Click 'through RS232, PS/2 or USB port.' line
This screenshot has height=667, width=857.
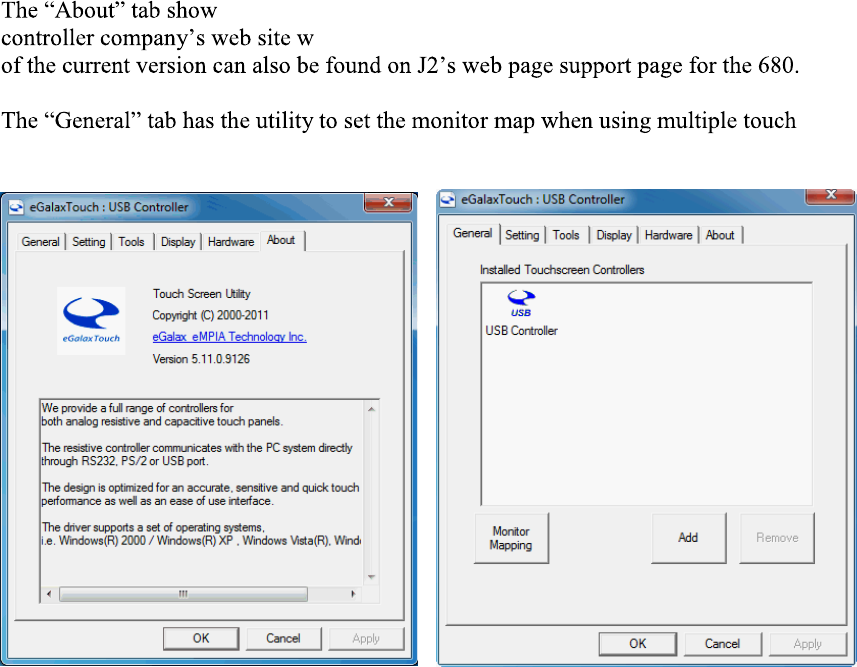click(125, 461)
